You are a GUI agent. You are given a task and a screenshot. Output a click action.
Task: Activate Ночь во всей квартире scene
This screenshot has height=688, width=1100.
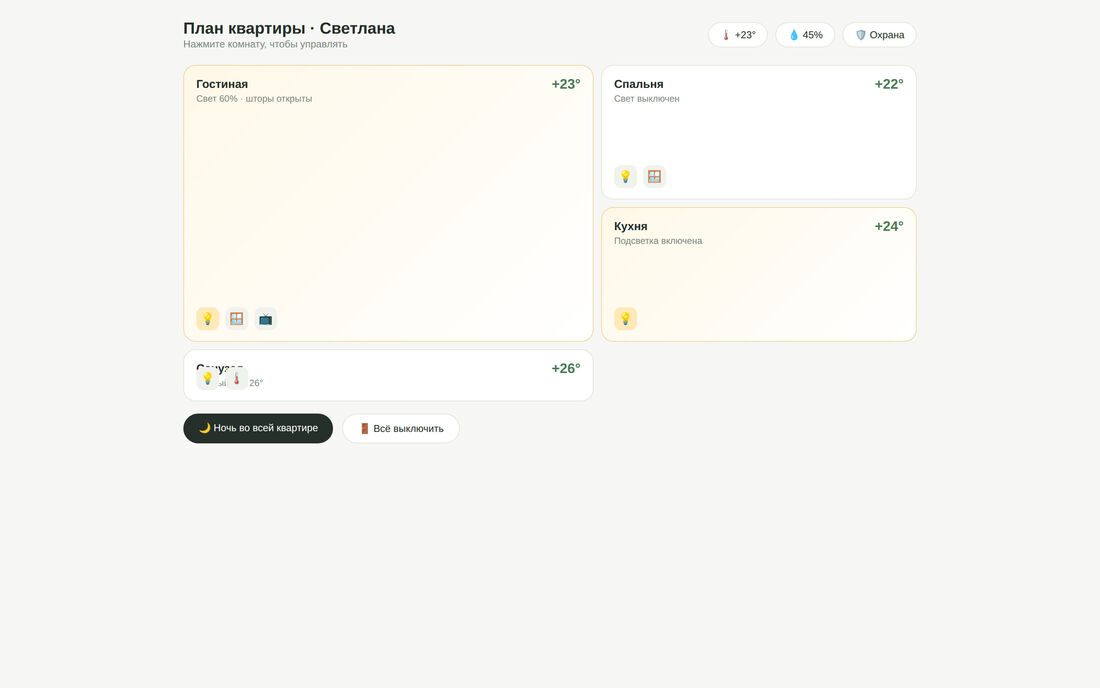click(x=258, y=429)
